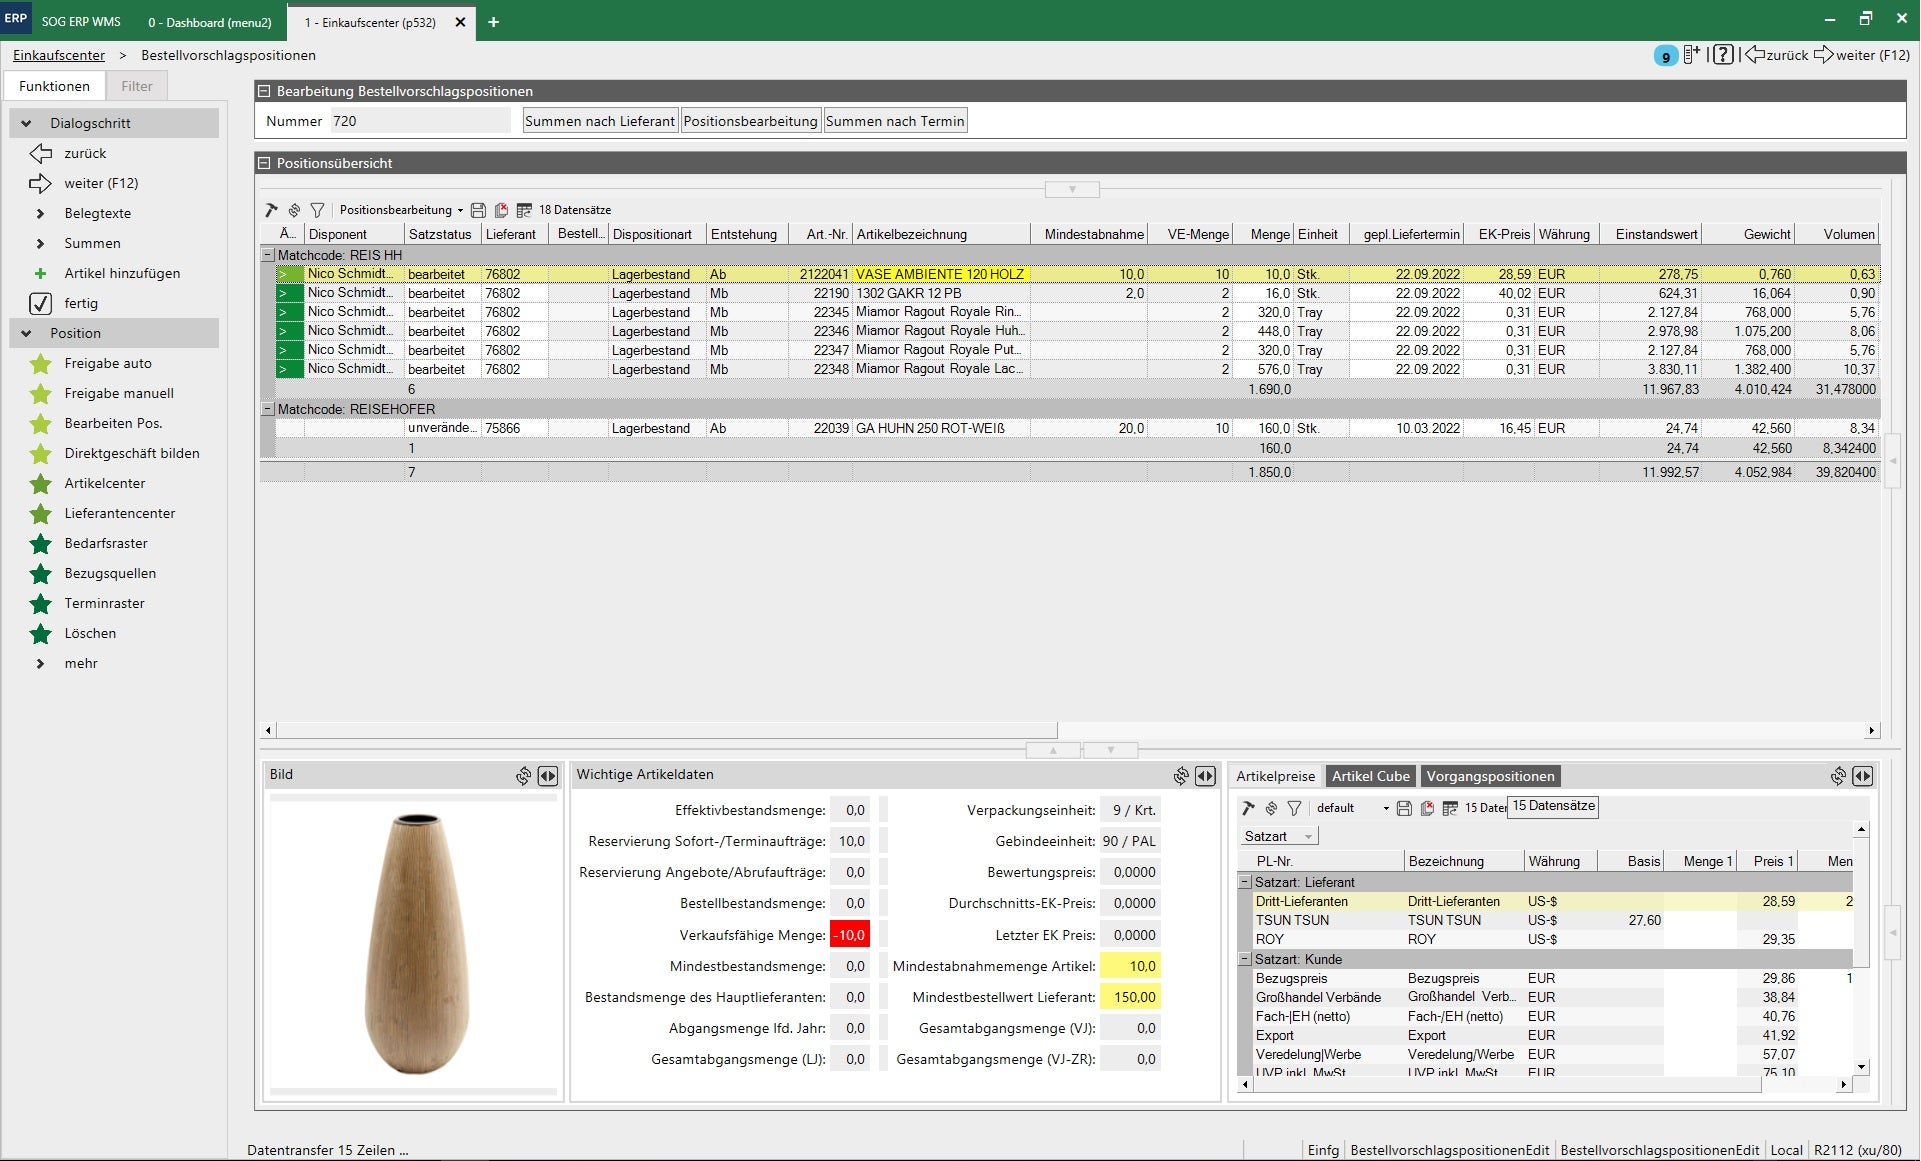
Task: Open Artikelcenter star function
Action: click(x=104, y=483)
